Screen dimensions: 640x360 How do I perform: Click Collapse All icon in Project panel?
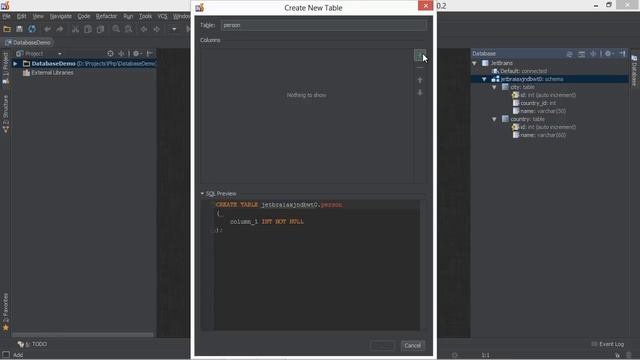(x=121, y=53)
